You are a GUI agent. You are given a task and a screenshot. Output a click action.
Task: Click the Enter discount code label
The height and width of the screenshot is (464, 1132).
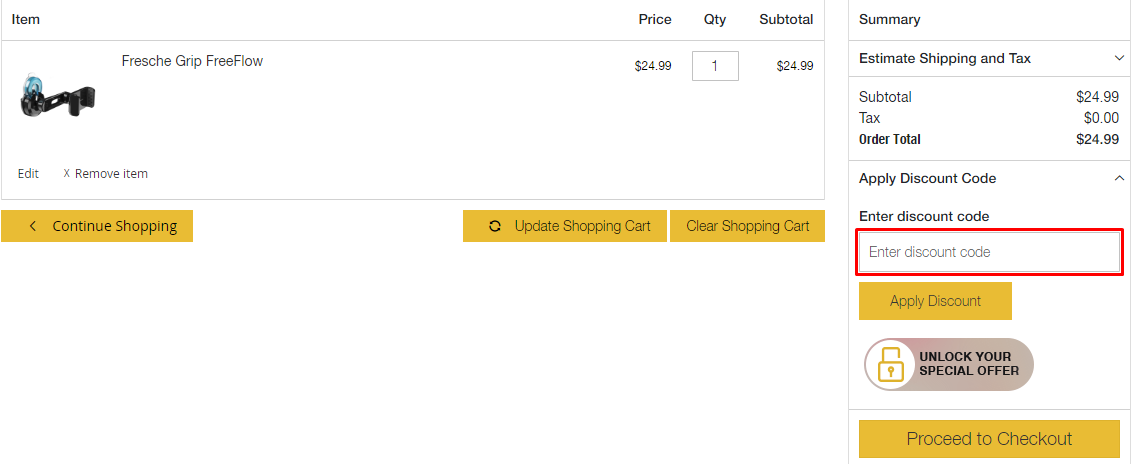tap(924, 216)
